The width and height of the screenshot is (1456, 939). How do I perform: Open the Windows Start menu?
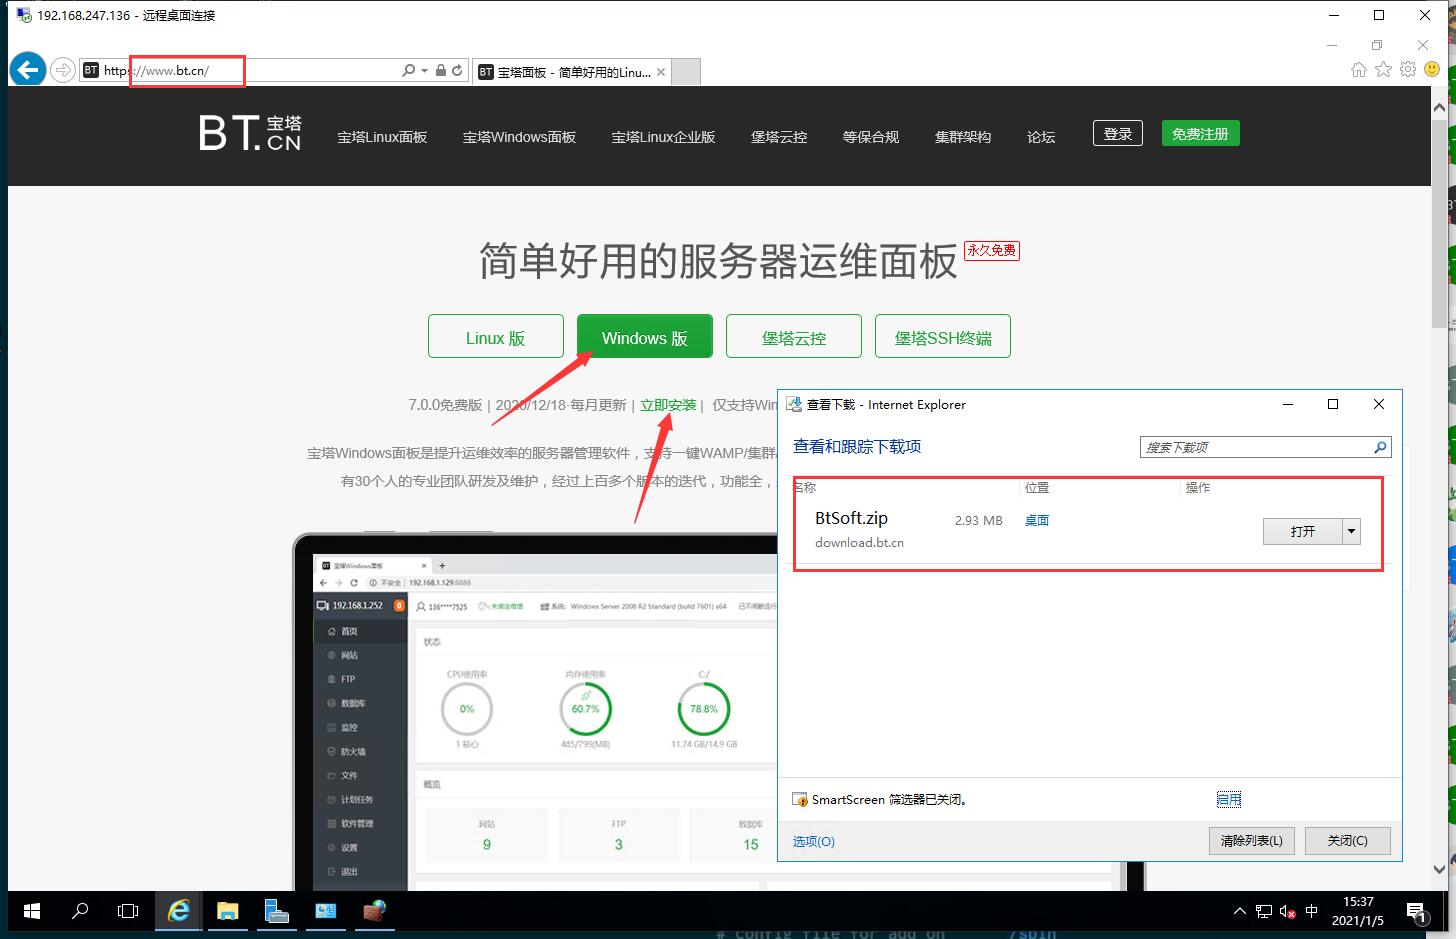(x=32, y=911)
